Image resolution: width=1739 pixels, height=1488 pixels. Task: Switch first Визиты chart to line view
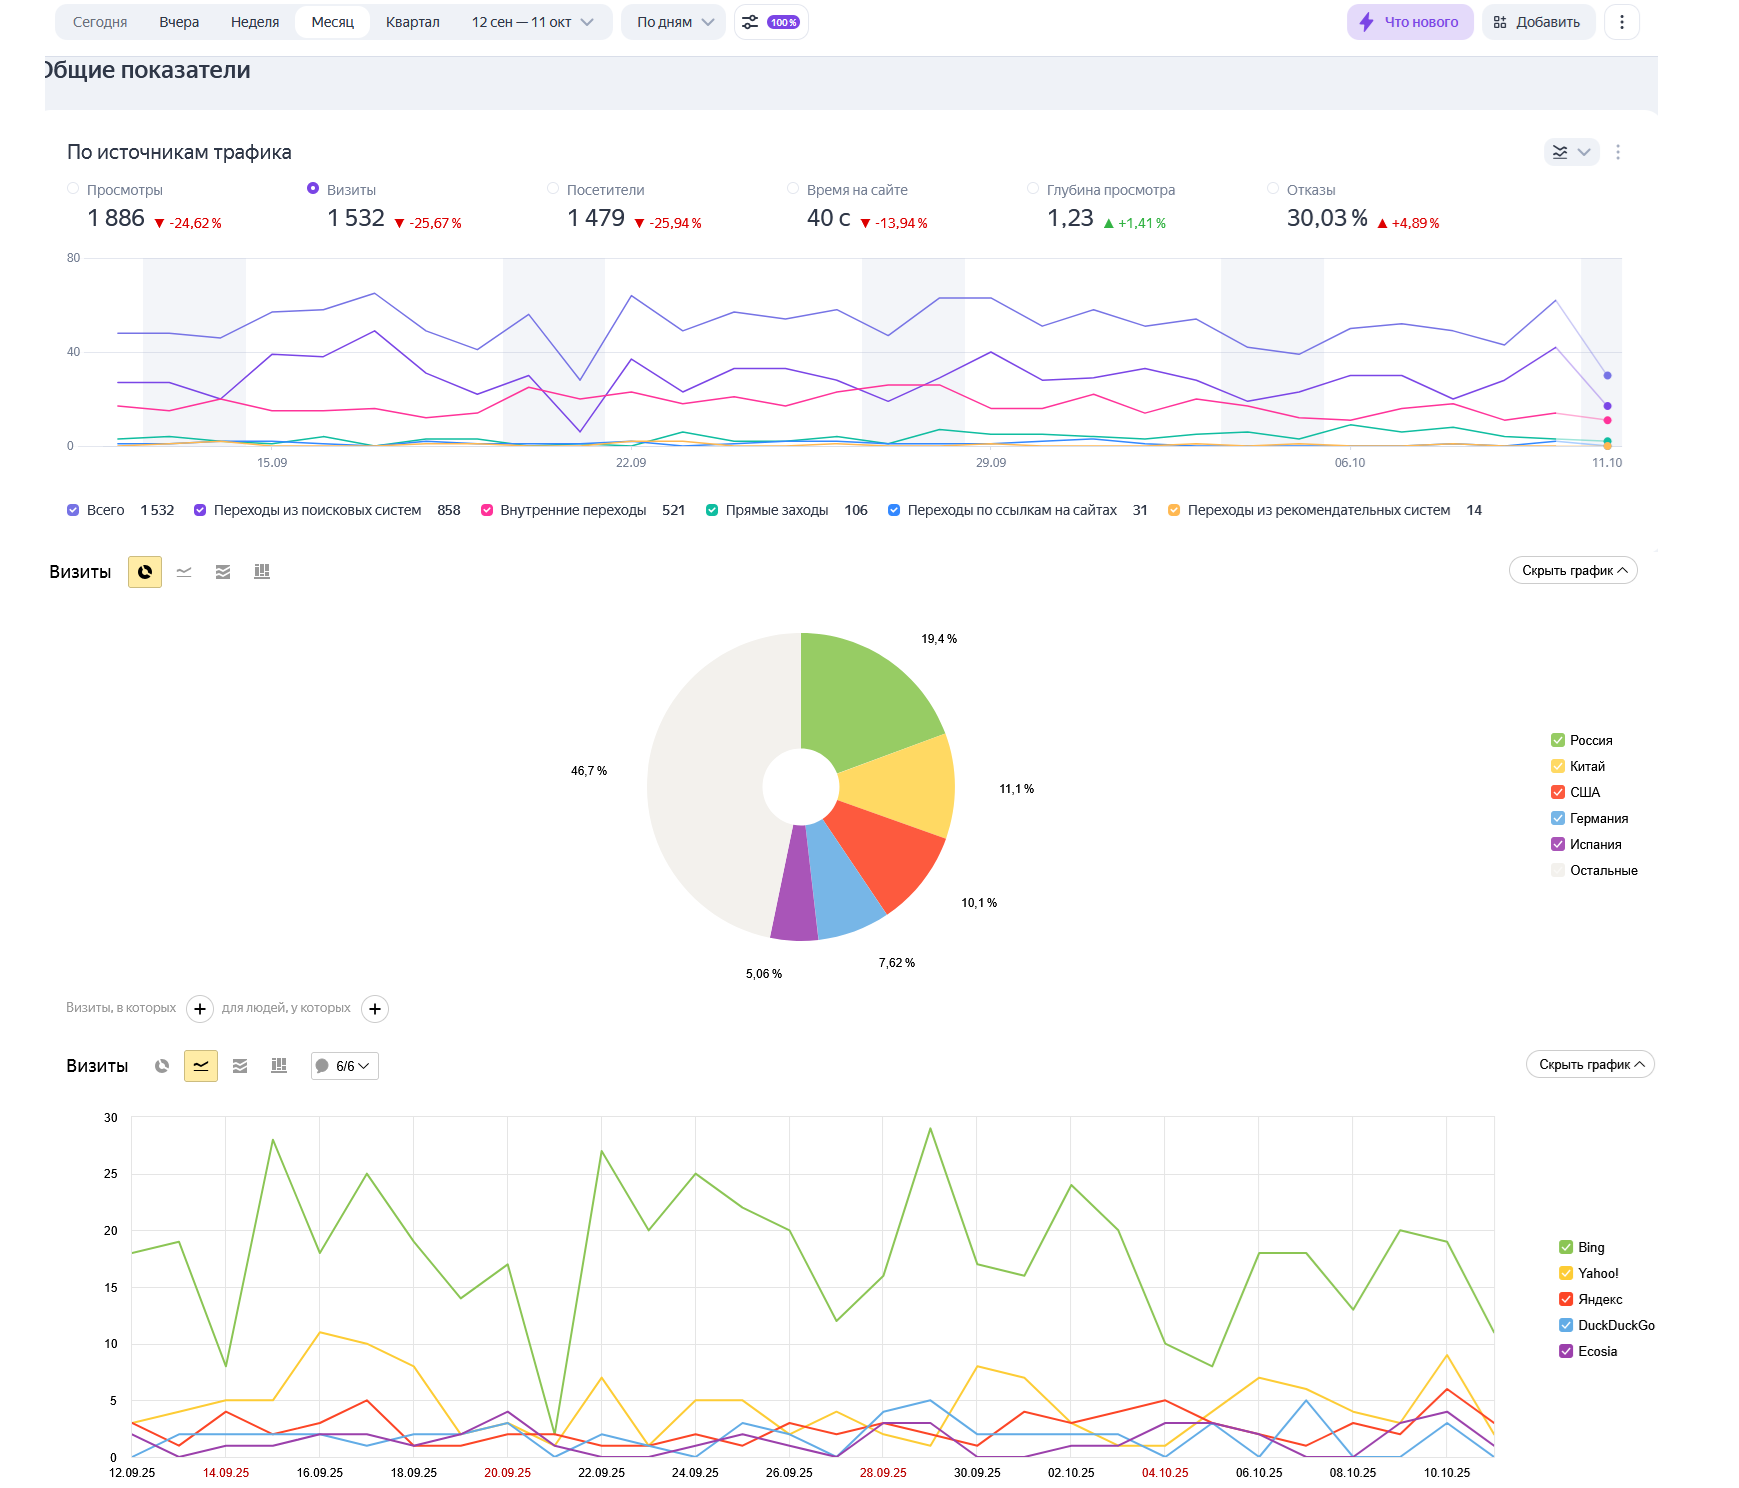(x=184, y=572)
